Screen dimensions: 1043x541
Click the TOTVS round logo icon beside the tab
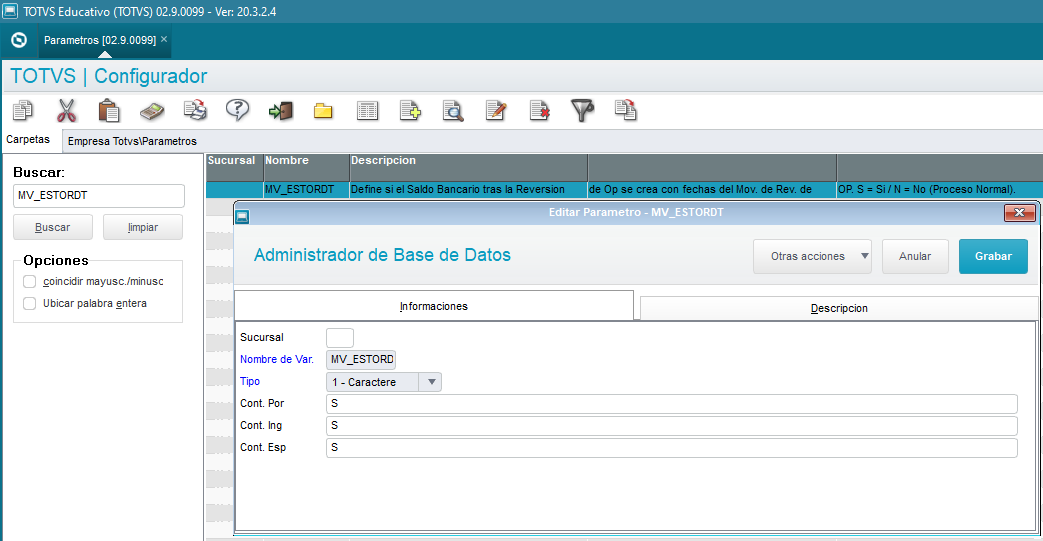pyautogui.click(x=19, y=41)
